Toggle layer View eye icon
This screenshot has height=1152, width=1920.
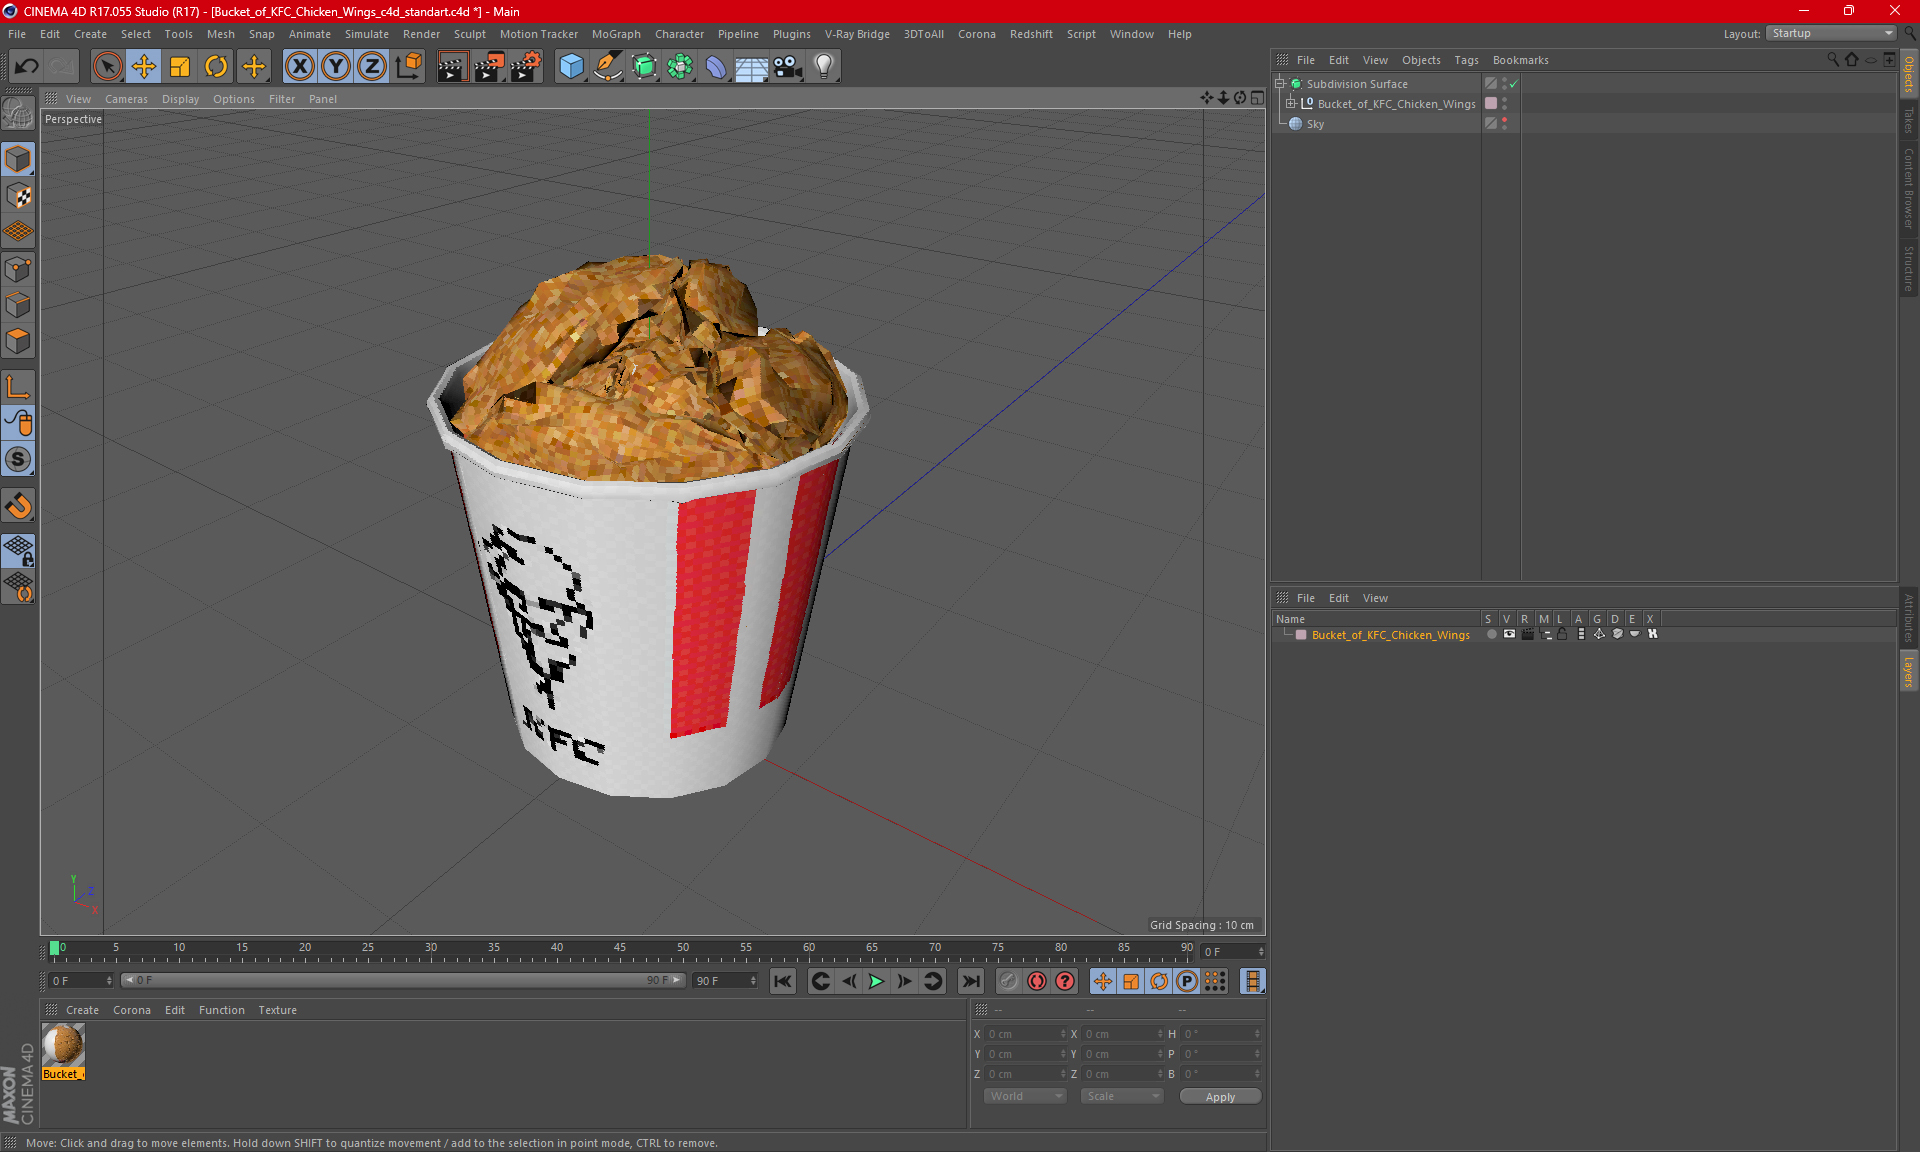[1509, 634]
